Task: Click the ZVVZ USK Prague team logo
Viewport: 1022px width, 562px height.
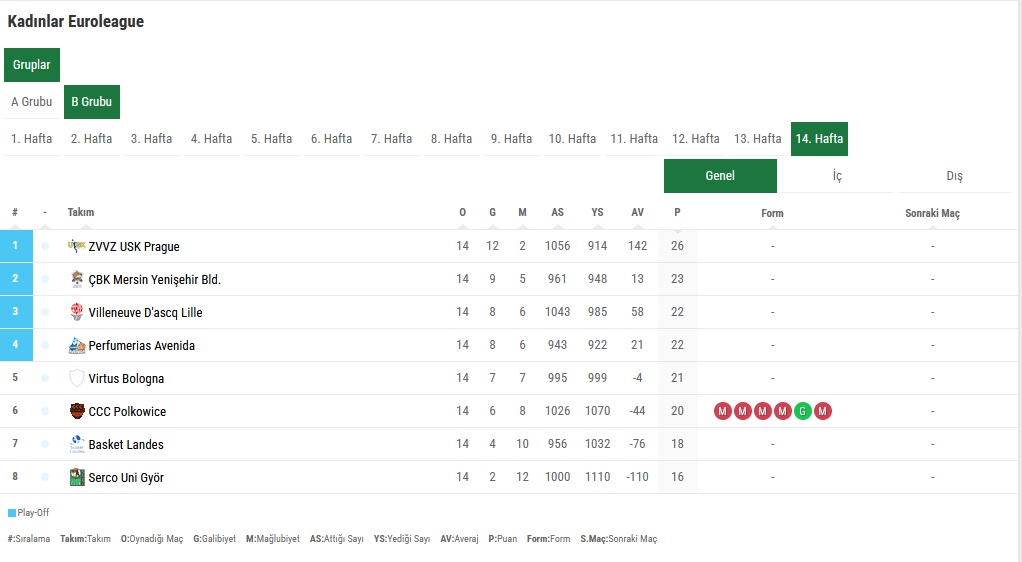Action: [76, 246]
